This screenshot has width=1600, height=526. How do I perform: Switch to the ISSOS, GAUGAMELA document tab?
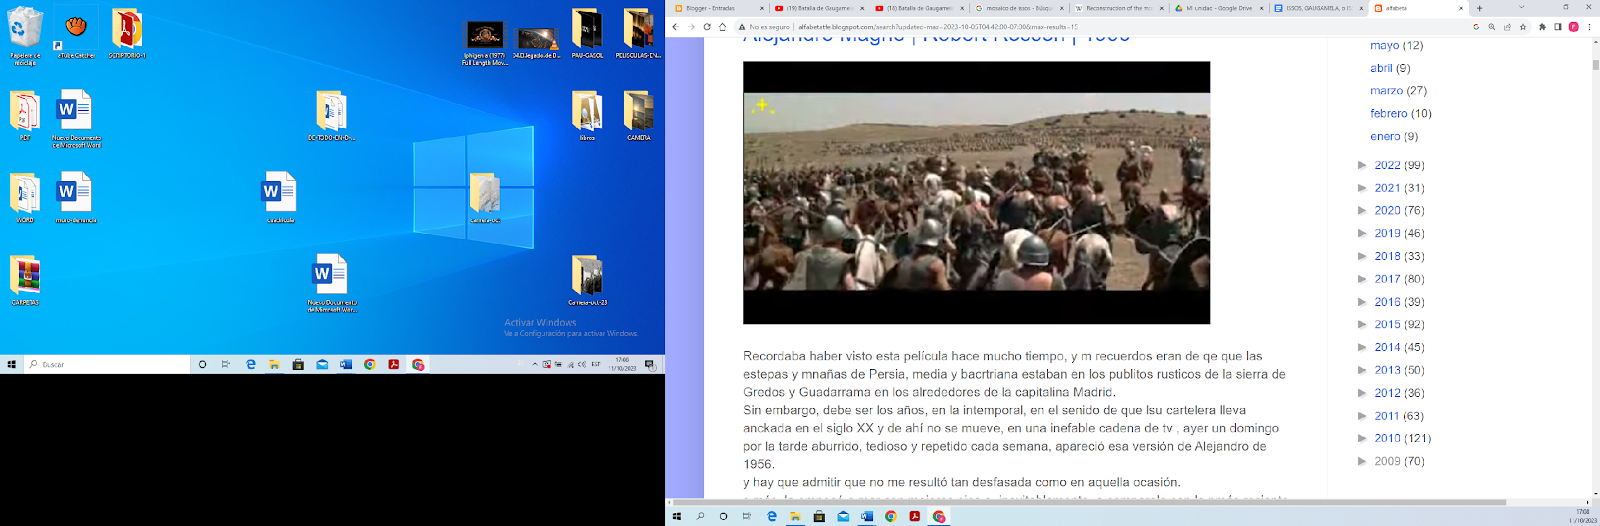click(1318, 8)
